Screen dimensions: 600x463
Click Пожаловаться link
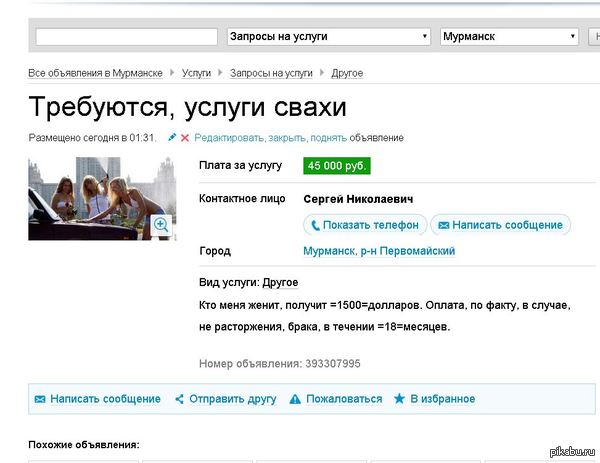pyautogui.click(x=344, y=399)
